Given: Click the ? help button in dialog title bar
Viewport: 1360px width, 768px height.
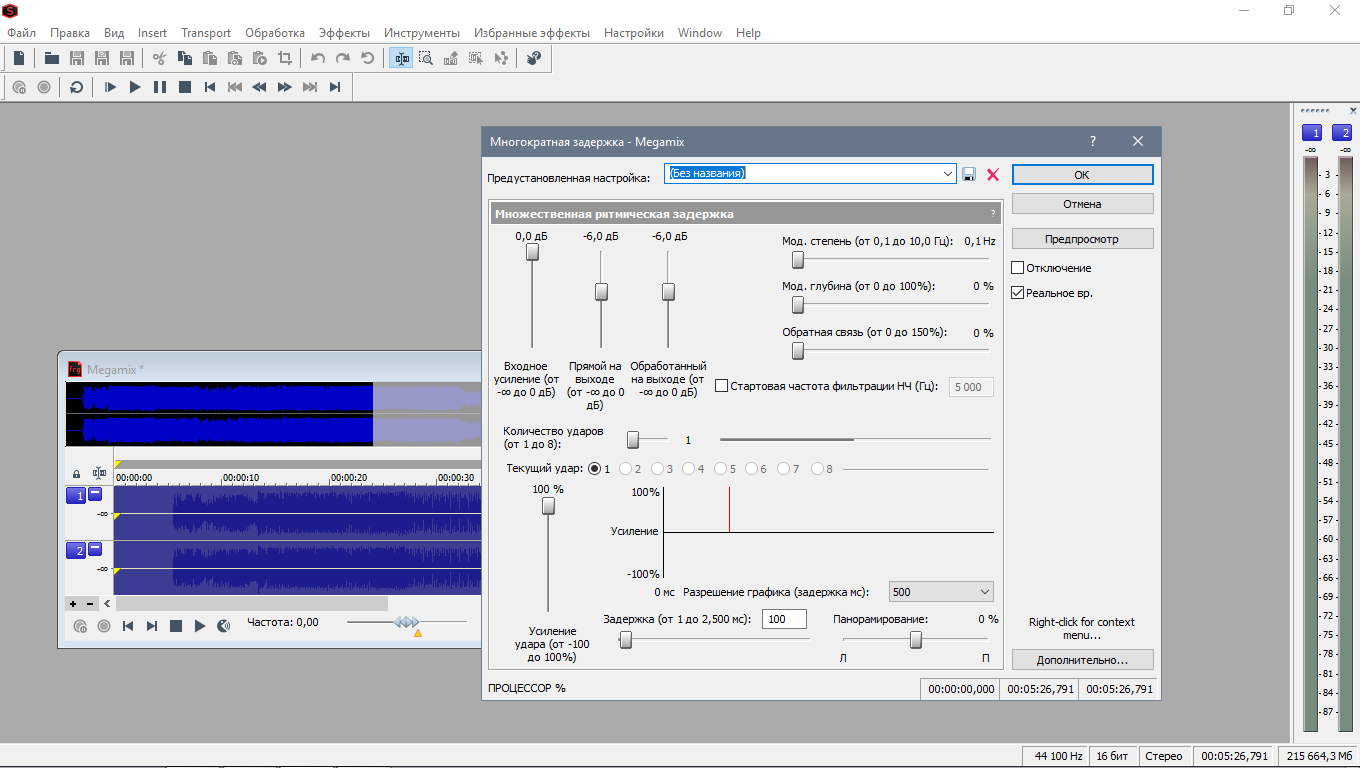Looking at the screenshot, I should point(1092,142).
